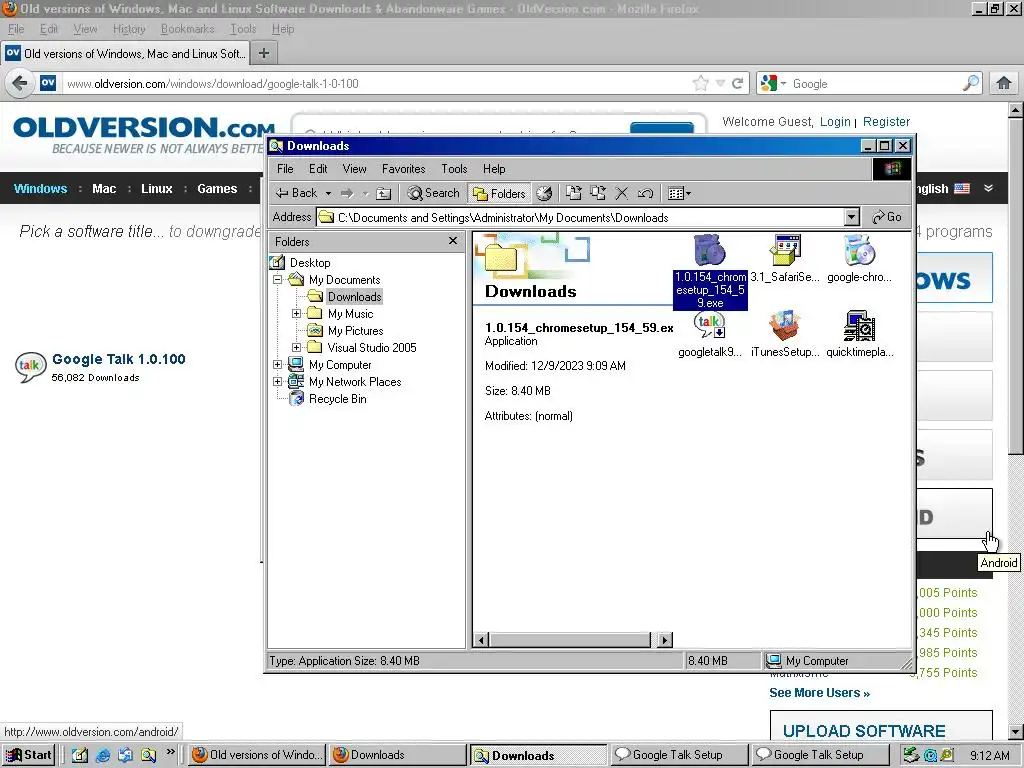Select the google-chro... installer icon

tap(859, 251)
